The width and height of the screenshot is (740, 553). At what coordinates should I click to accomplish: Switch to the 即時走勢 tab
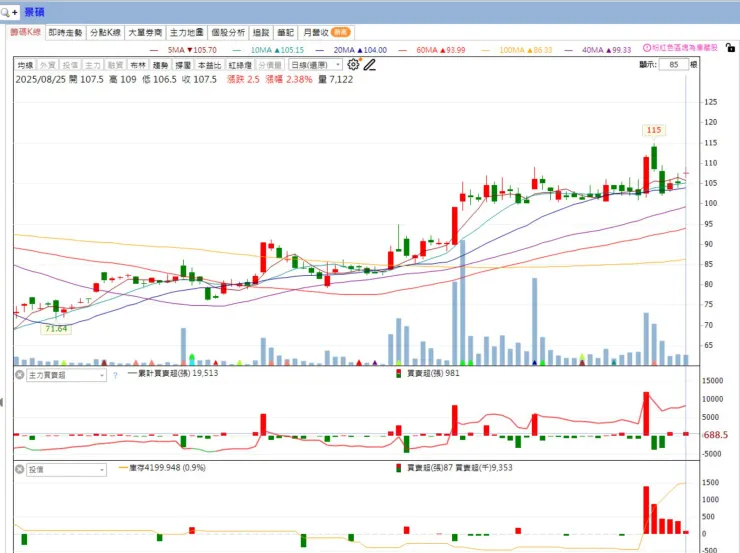point(66,33)
